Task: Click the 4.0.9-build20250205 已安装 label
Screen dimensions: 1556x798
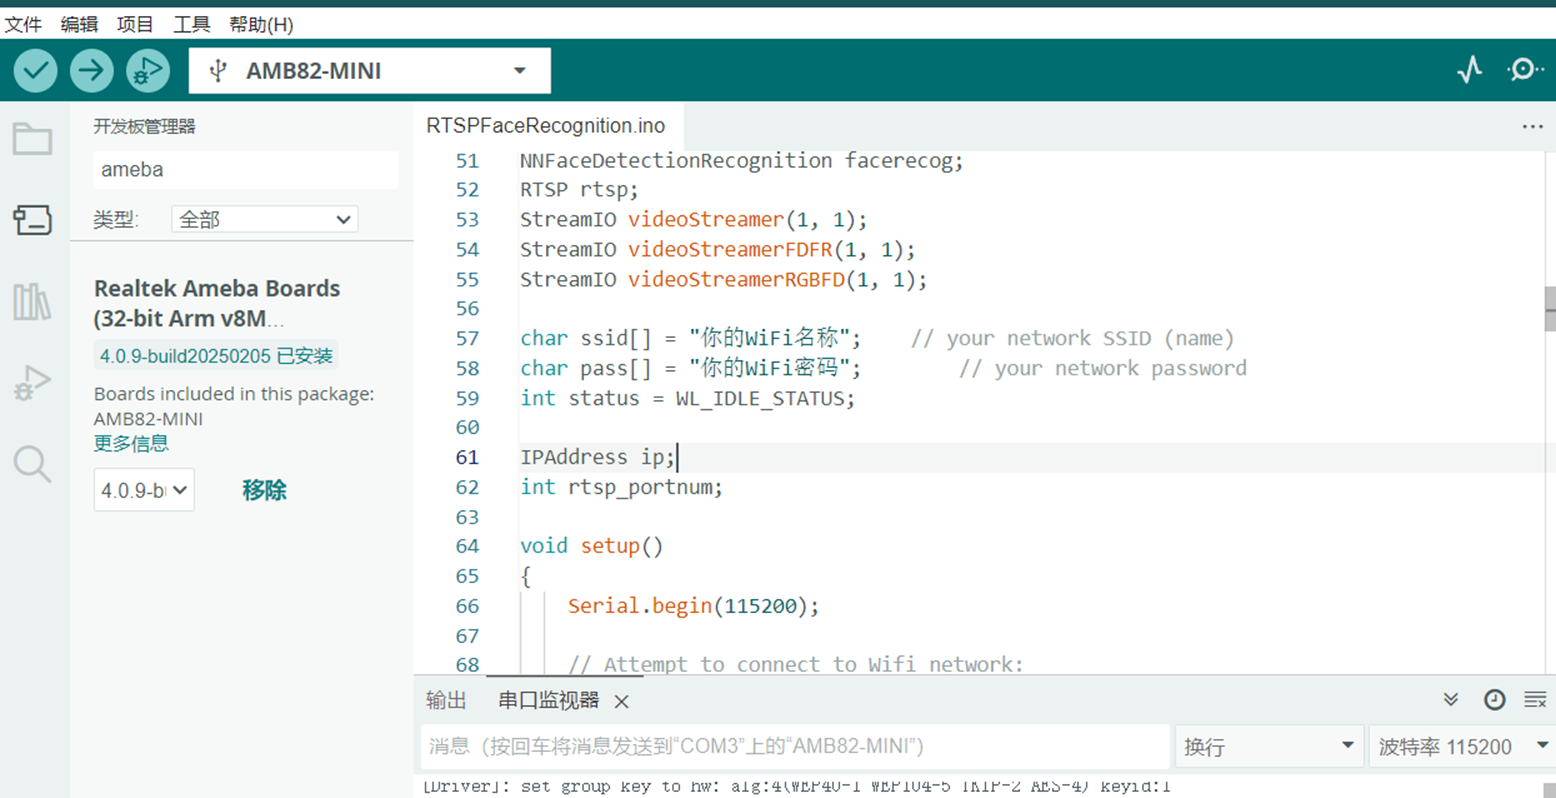Action: coord(216,356)
